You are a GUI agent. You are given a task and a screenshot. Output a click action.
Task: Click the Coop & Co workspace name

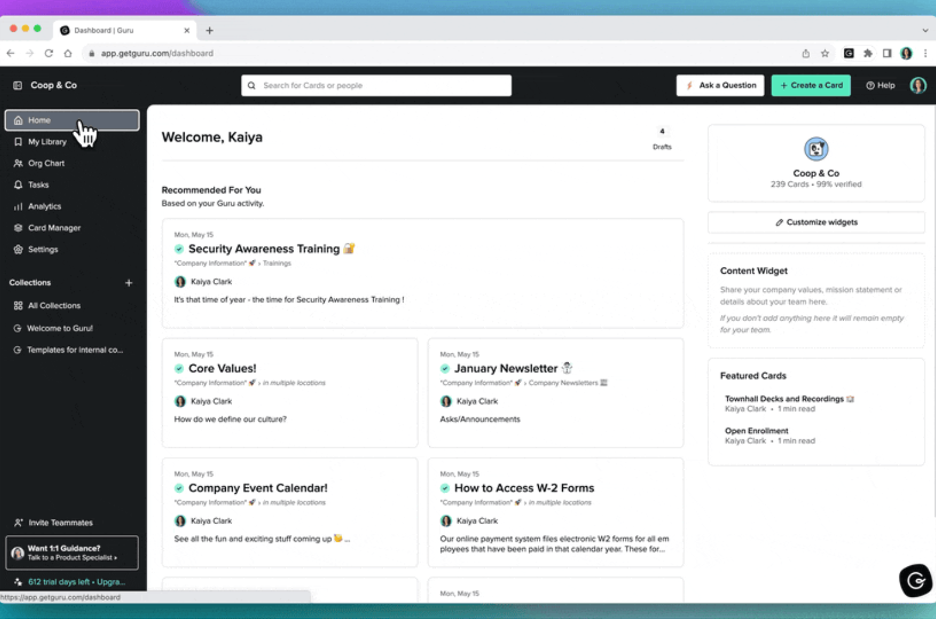54,85
